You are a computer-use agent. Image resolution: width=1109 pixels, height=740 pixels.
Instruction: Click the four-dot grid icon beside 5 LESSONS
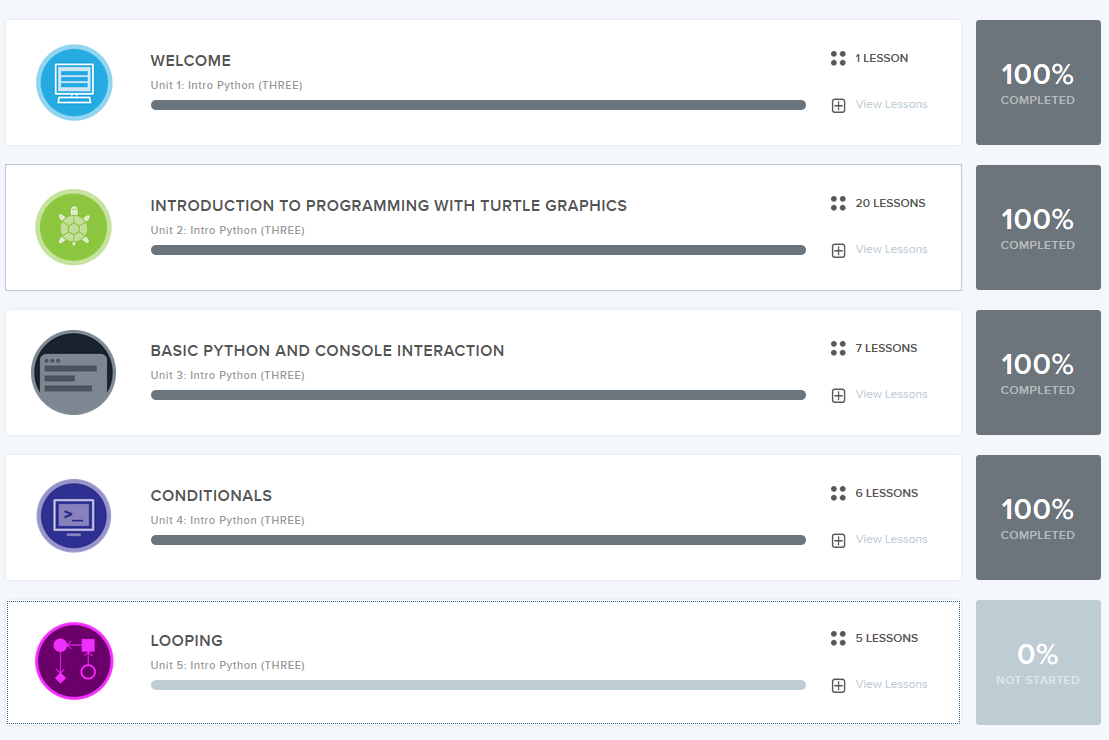(838, 638)
